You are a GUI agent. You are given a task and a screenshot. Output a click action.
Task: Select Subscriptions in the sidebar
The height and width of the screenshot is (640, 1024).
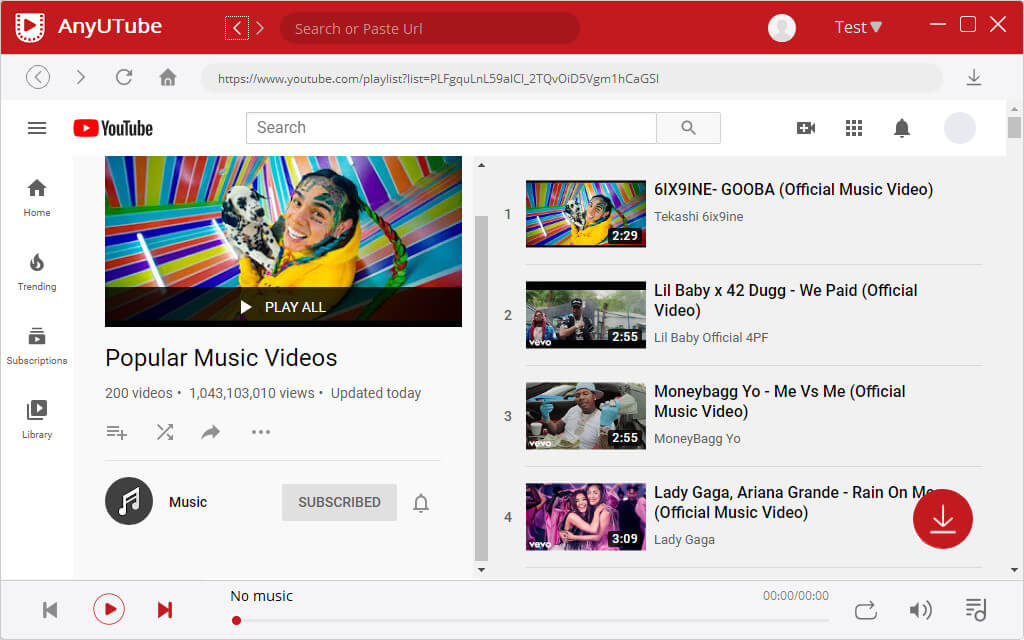[37, 346]
